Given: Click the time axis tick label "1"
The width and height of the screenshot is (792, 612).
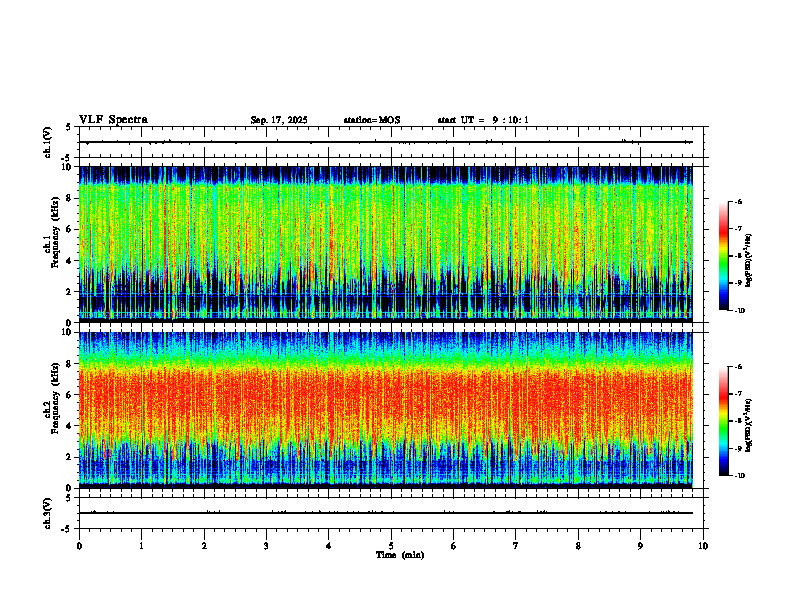Looking at the screenshot, I should coord(142,546).
